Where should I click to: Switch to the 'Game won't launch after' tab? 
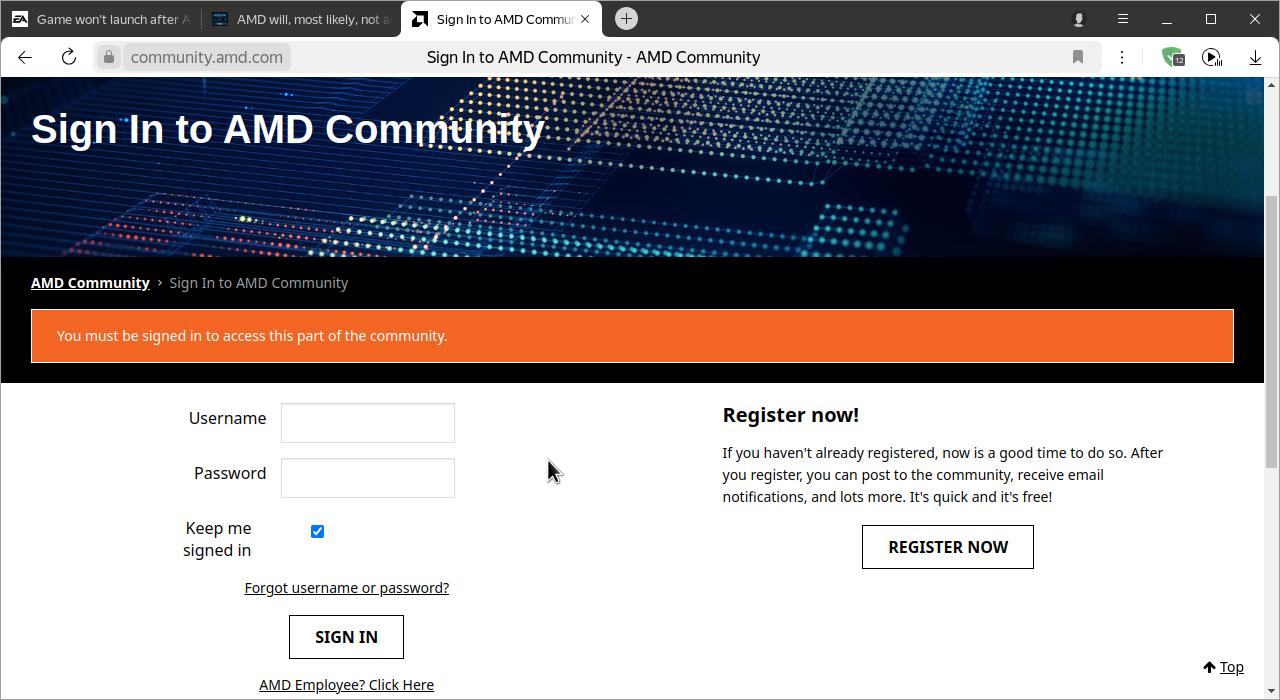click(101, 19)
